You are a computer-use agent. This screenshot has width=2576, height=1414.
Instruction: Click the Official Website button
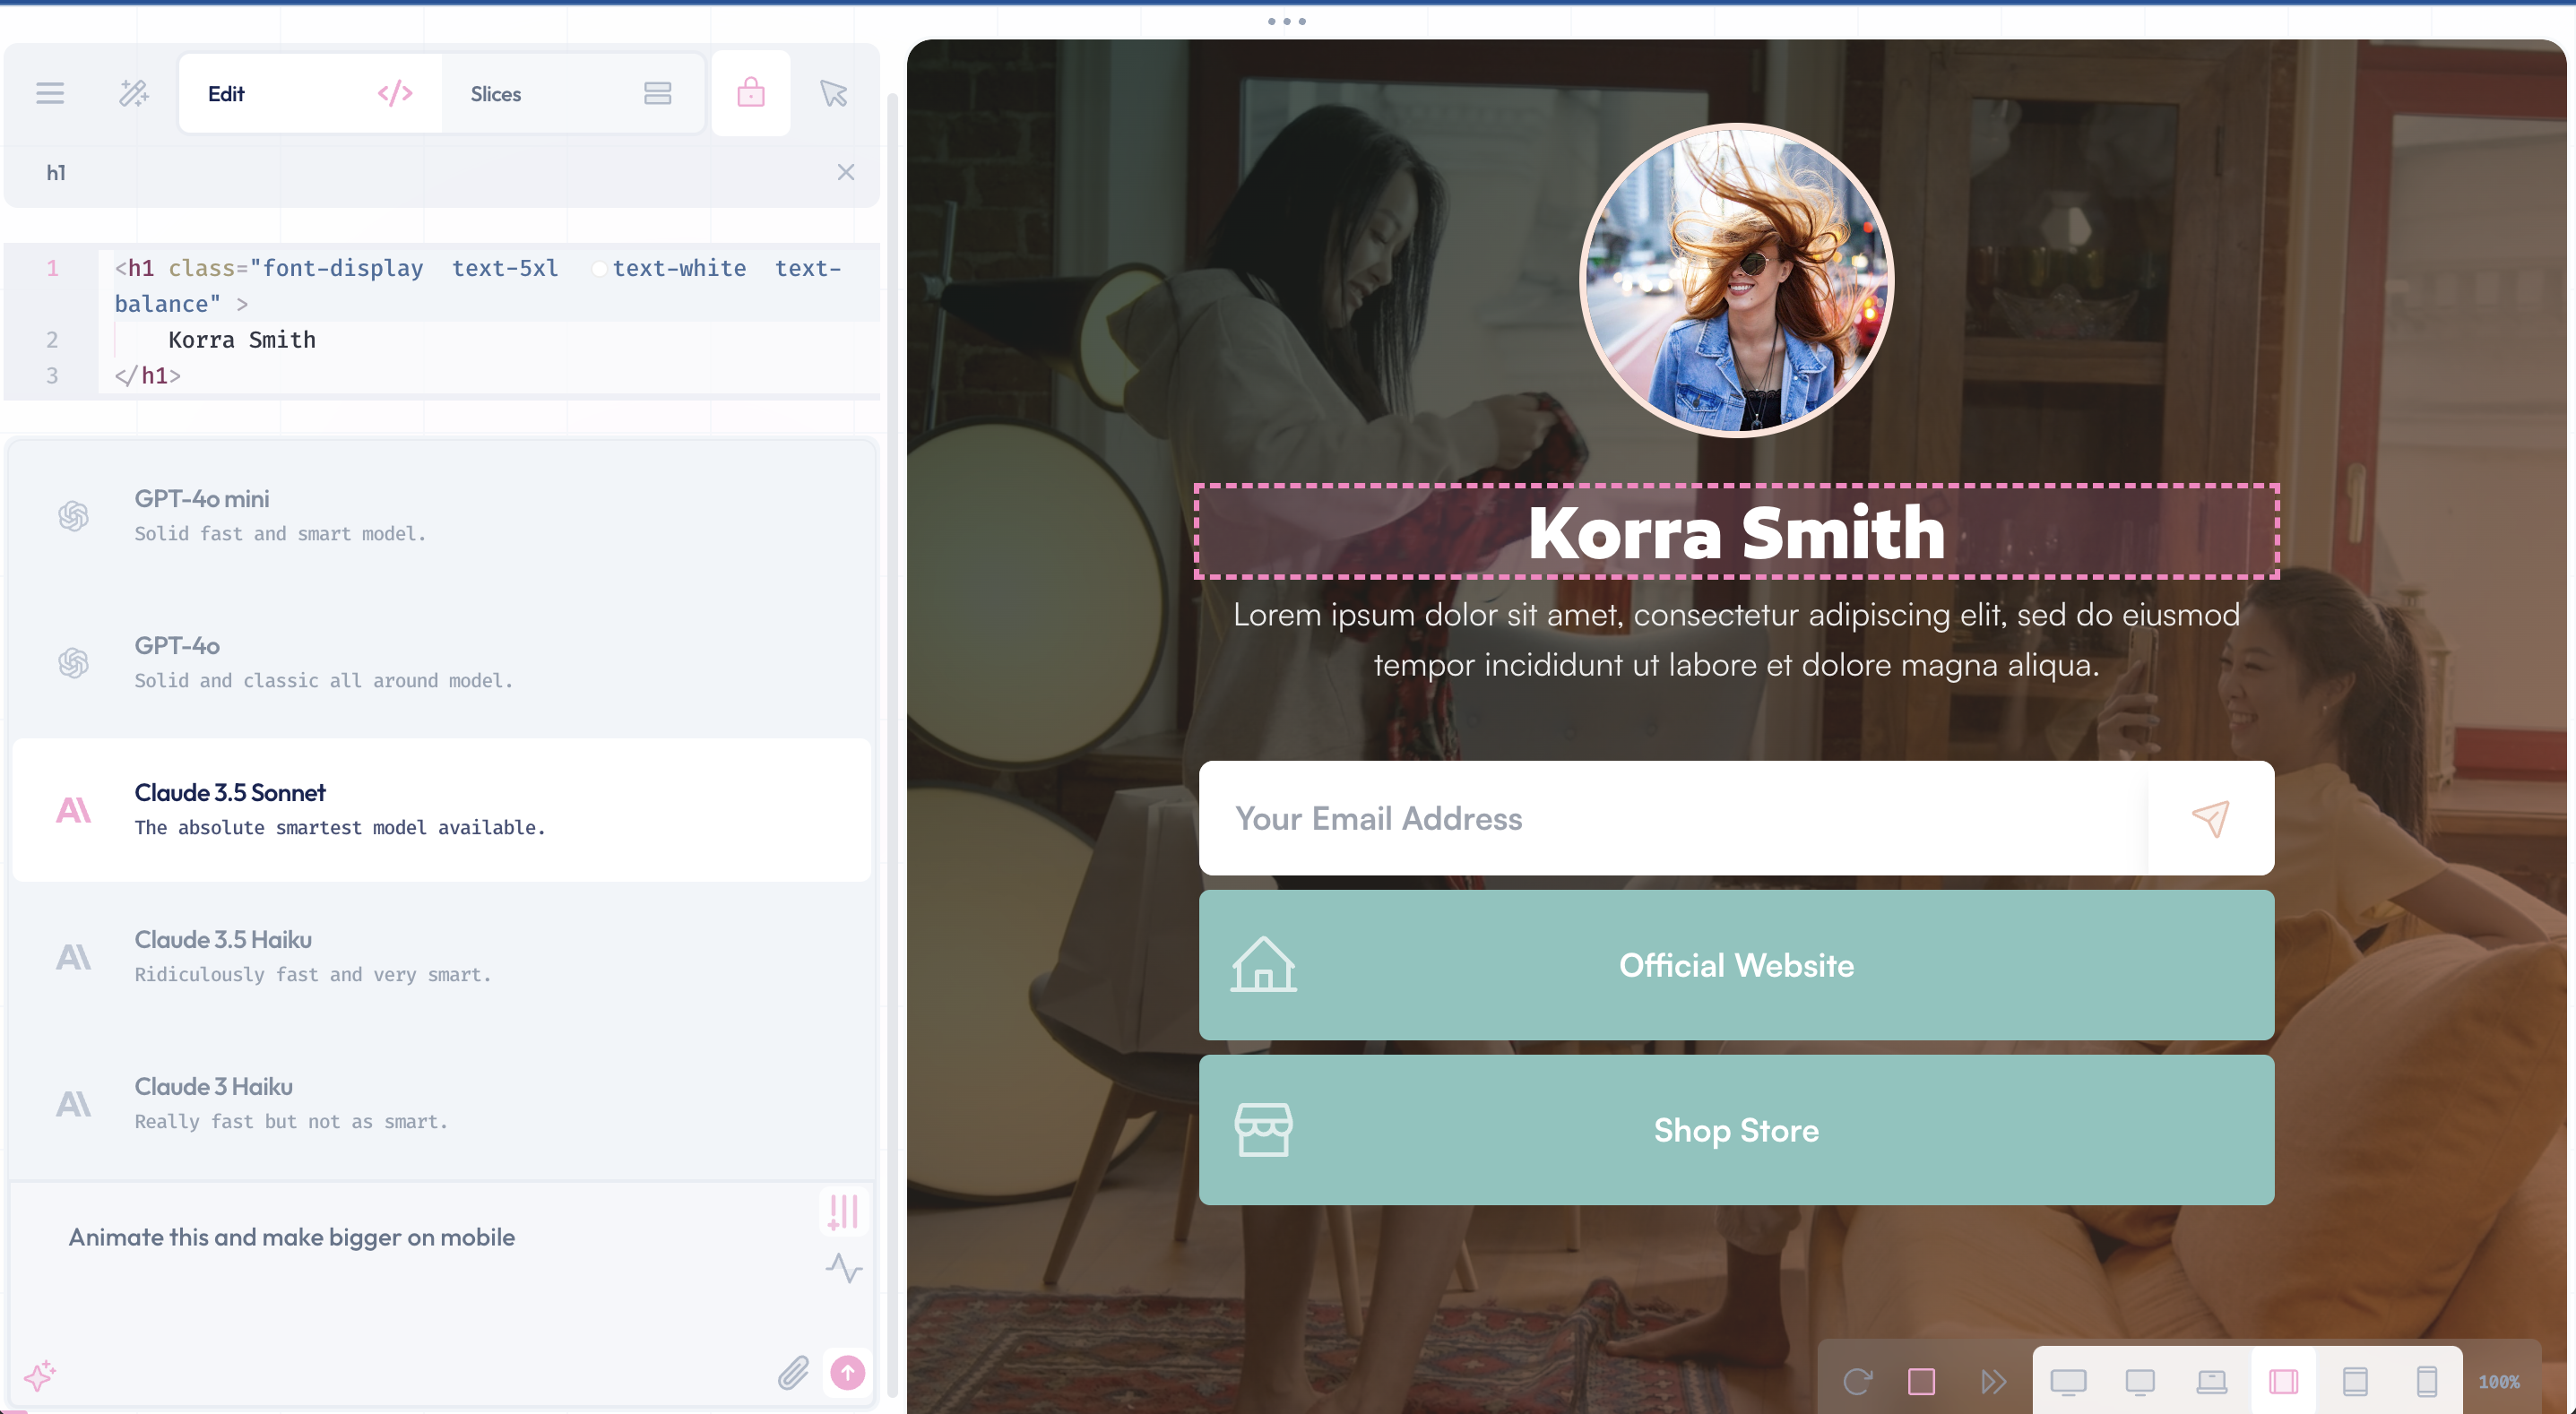[x=1735, y=965]
